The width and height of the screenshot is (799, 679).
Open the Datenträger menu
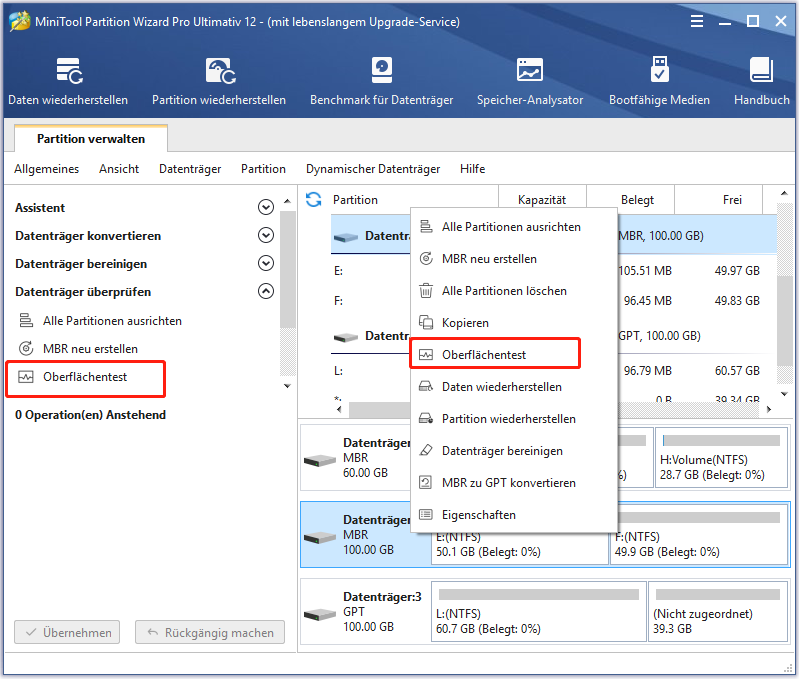[x=190, y=169]
